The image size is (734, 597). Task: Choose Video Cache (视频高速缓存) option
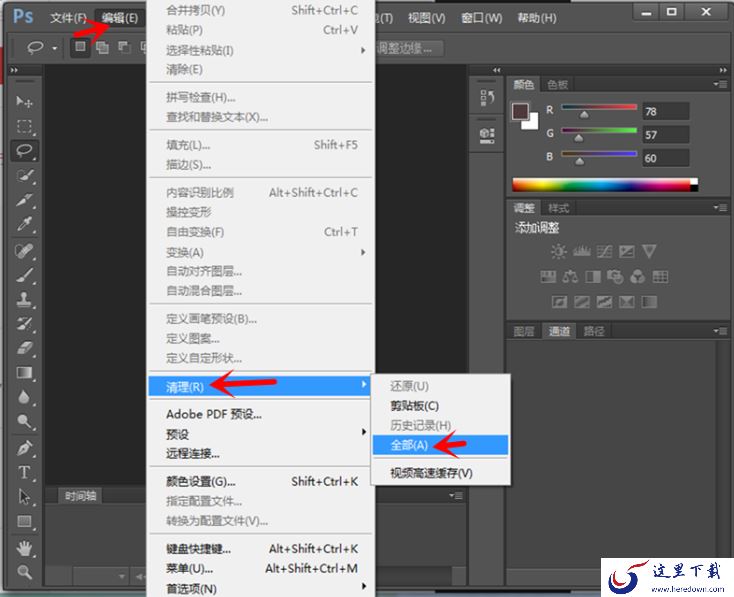point(440,473)
